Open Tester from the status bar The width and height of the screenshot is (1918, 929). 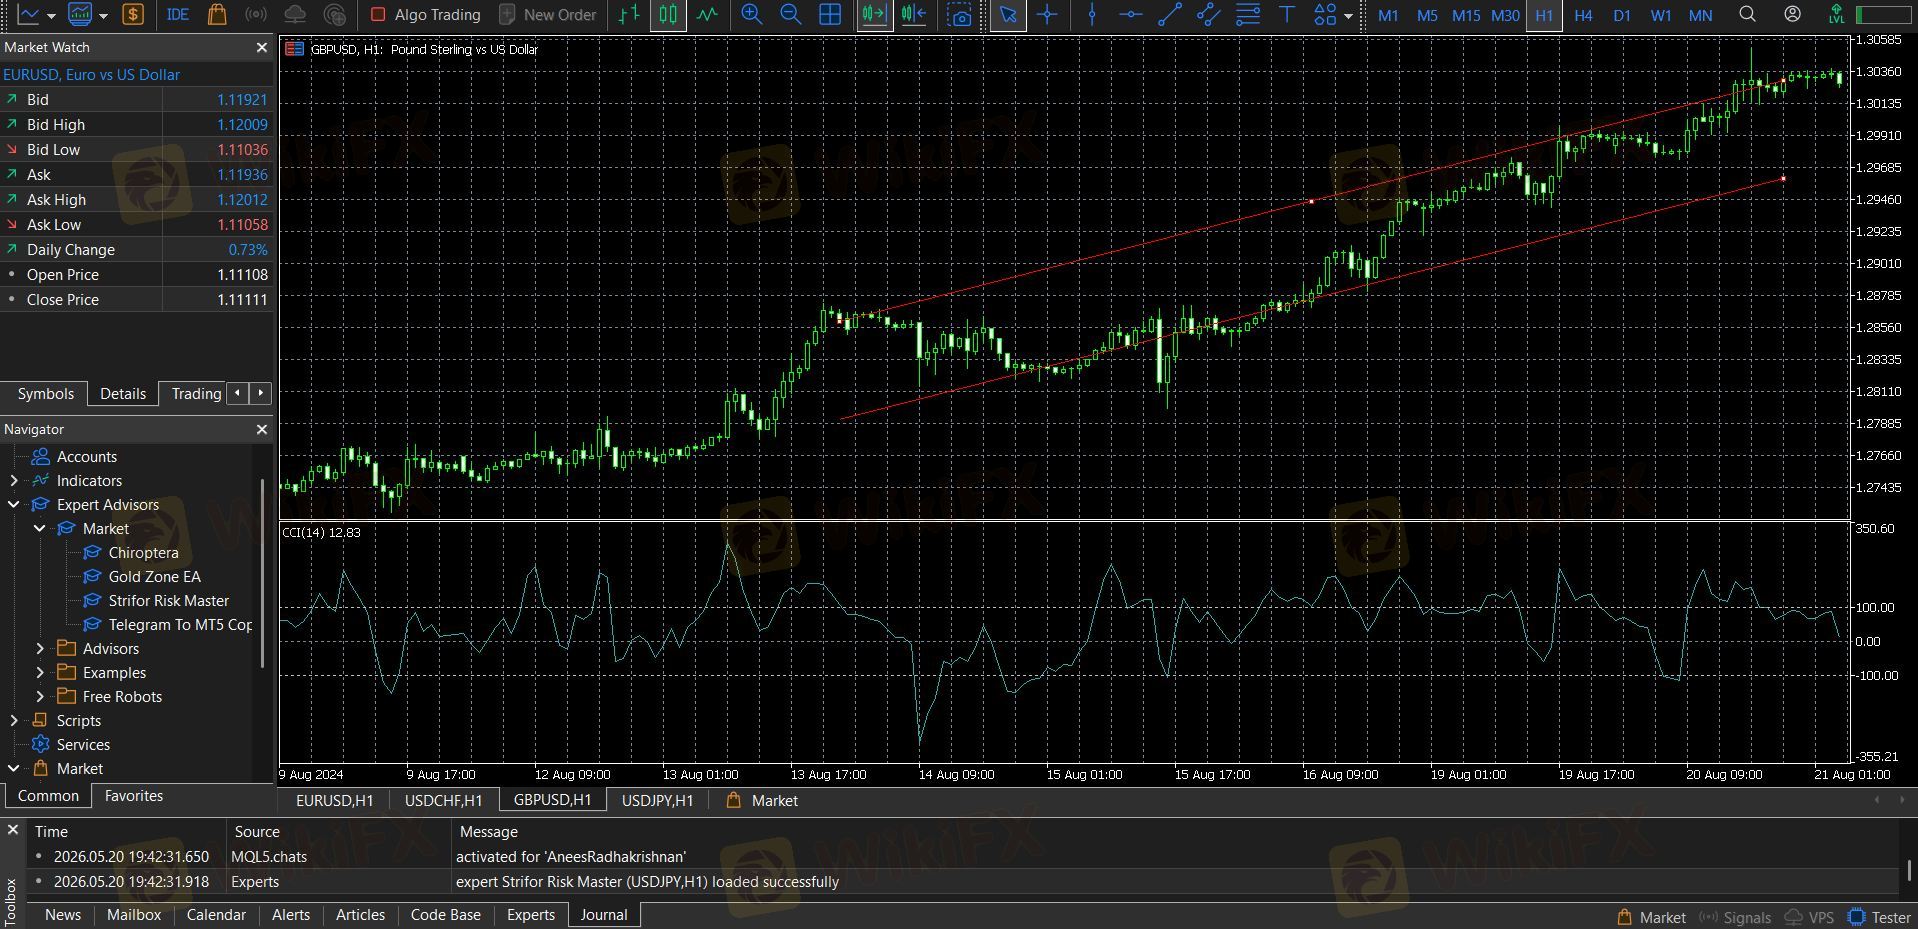(x=1879, y=917)
